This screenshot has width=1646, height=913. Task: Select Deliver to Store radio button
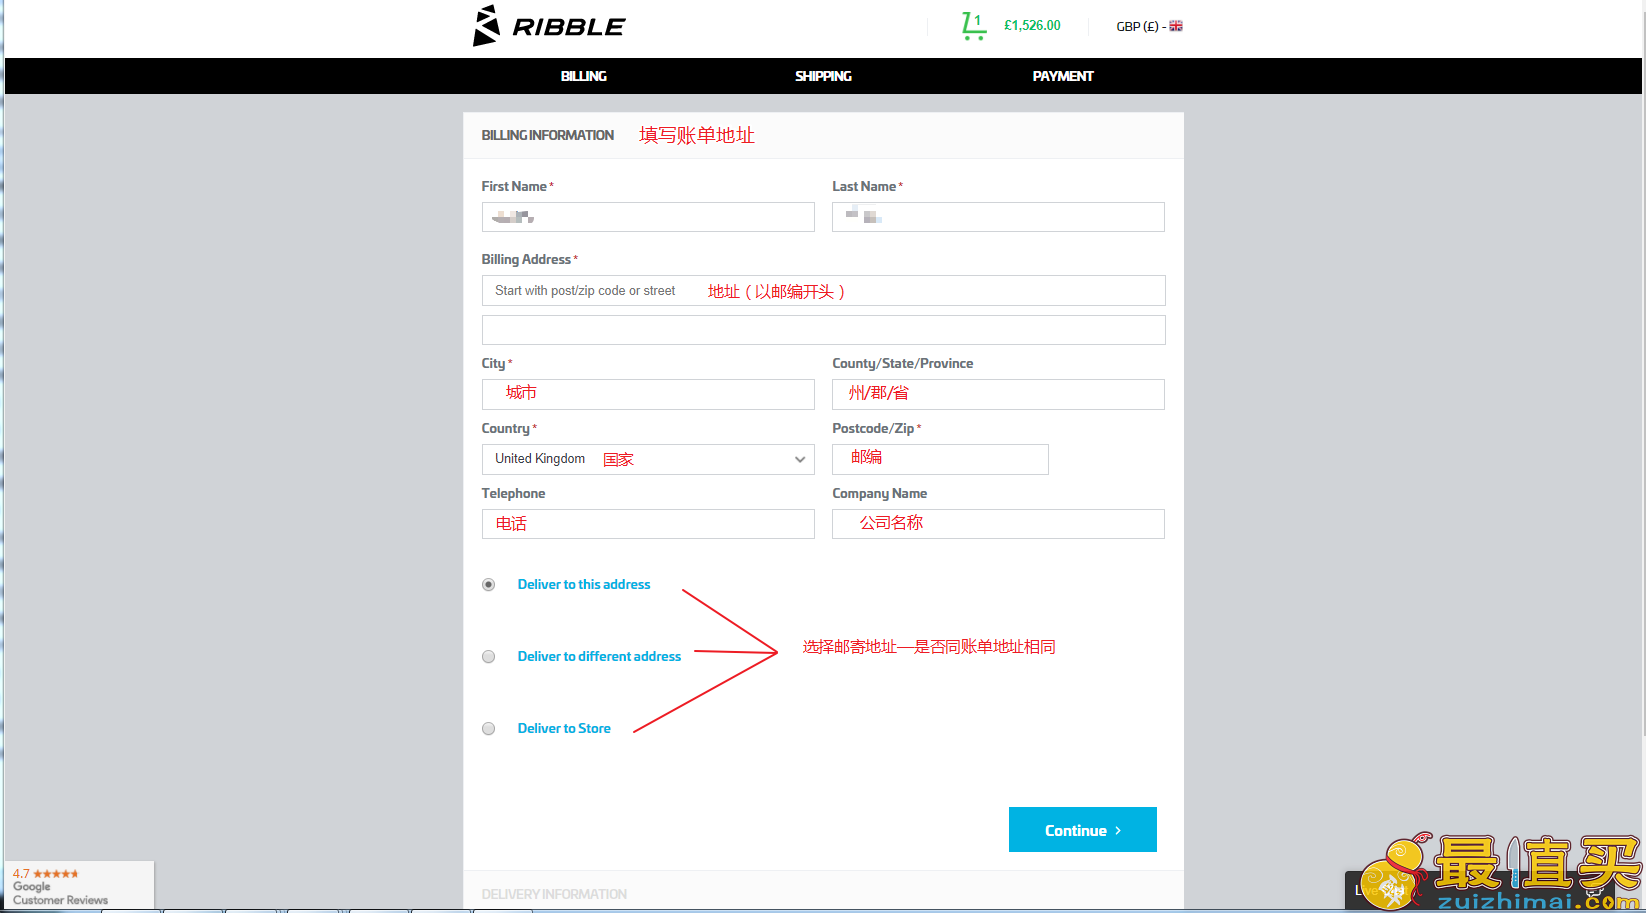[489, 729]
